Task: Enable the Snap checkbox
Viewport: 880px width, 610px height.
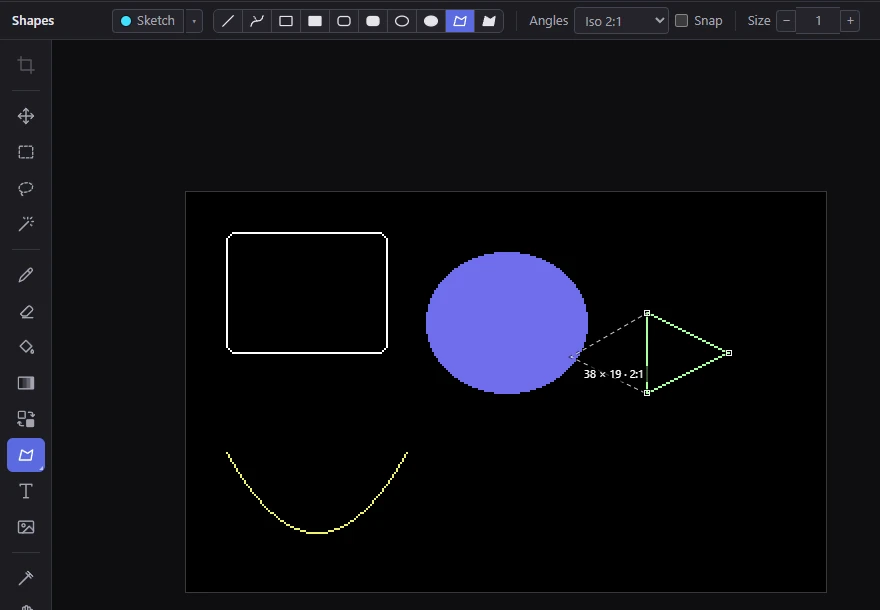Action: pyautogui.click(x=681, y=21)
